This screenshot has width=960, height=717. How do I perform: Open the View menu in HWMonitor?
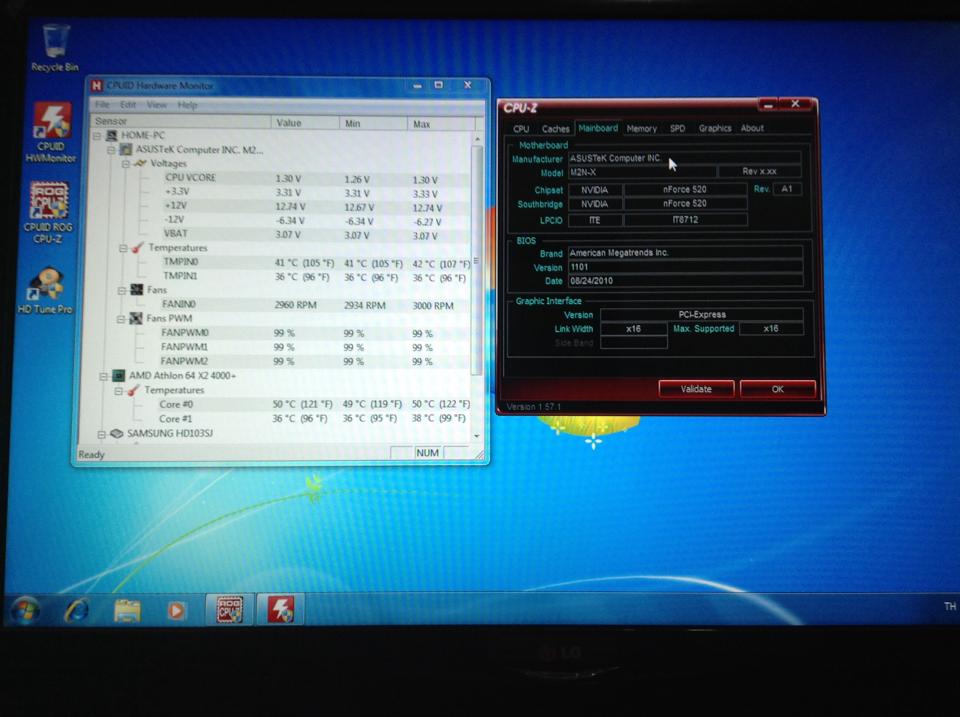point(156,105)
